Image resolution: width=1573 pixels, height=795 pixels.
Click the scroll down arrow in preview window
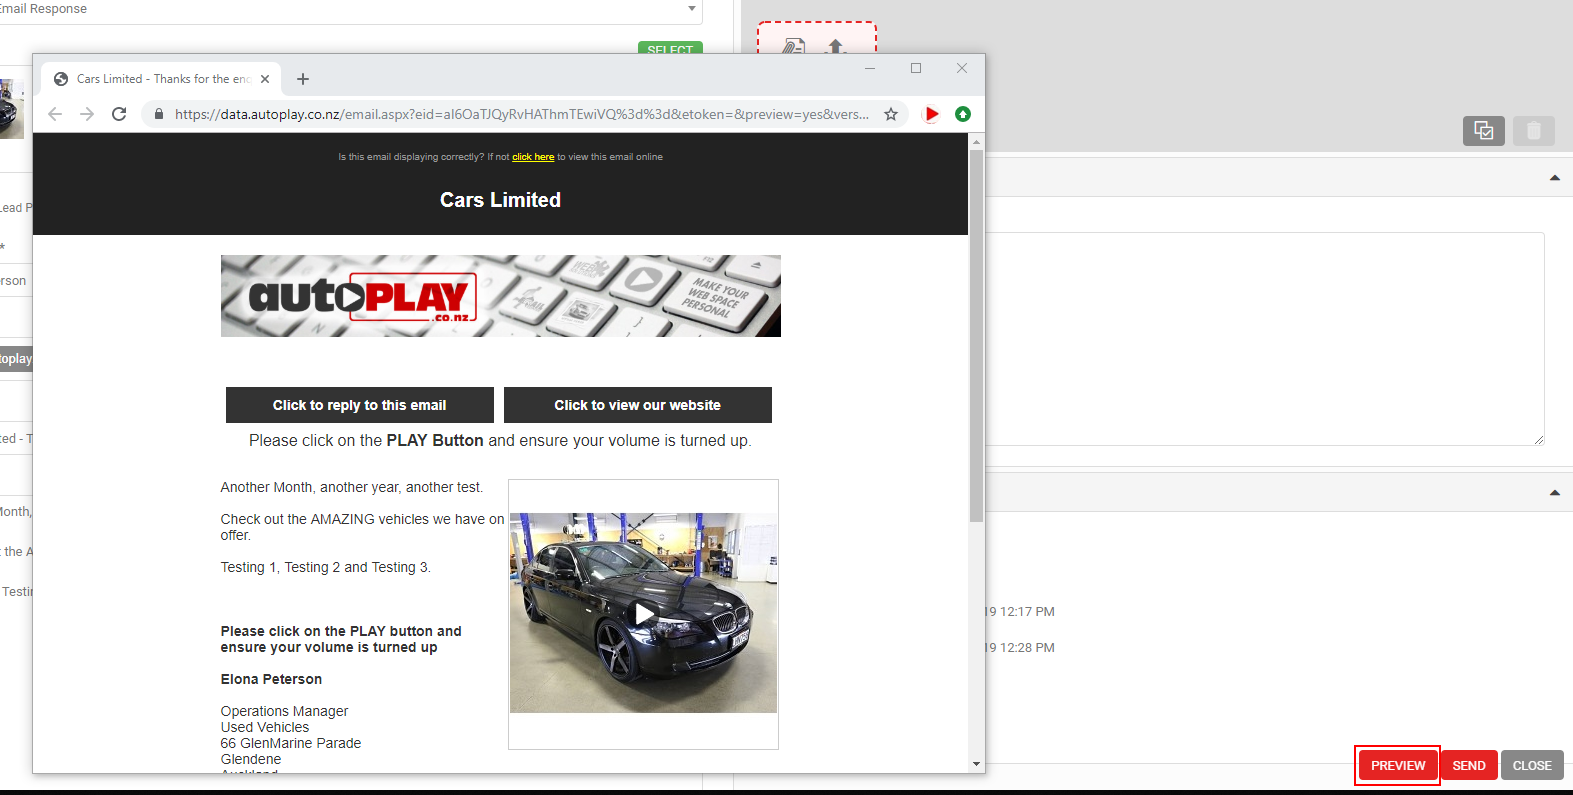976,764
